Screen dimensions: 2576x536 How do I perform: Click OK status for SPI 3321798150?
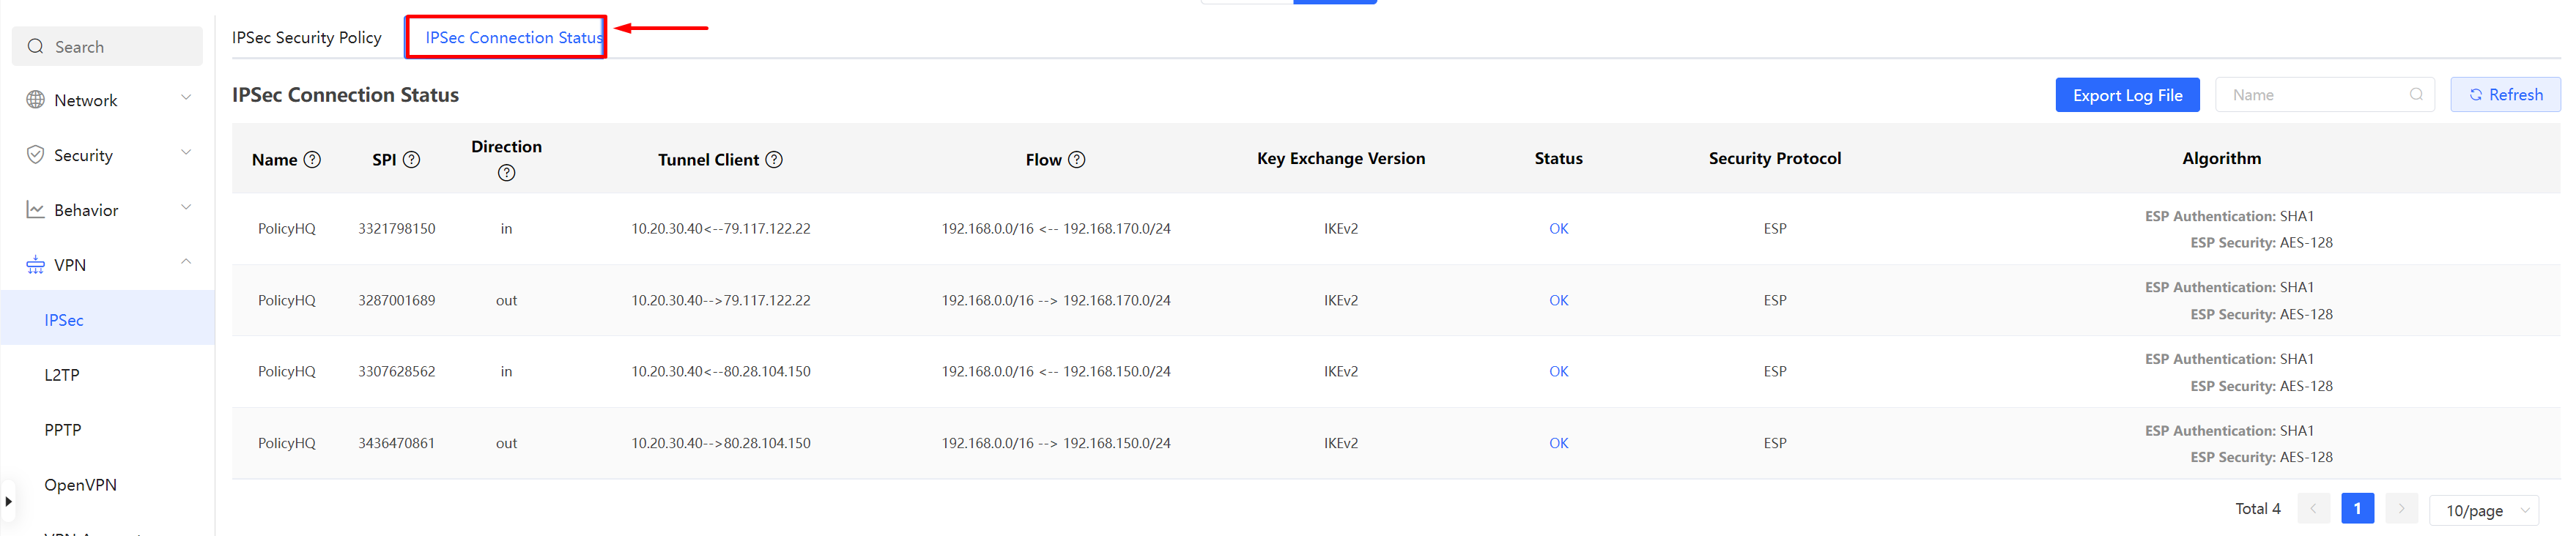click(x=1558, y=229)
